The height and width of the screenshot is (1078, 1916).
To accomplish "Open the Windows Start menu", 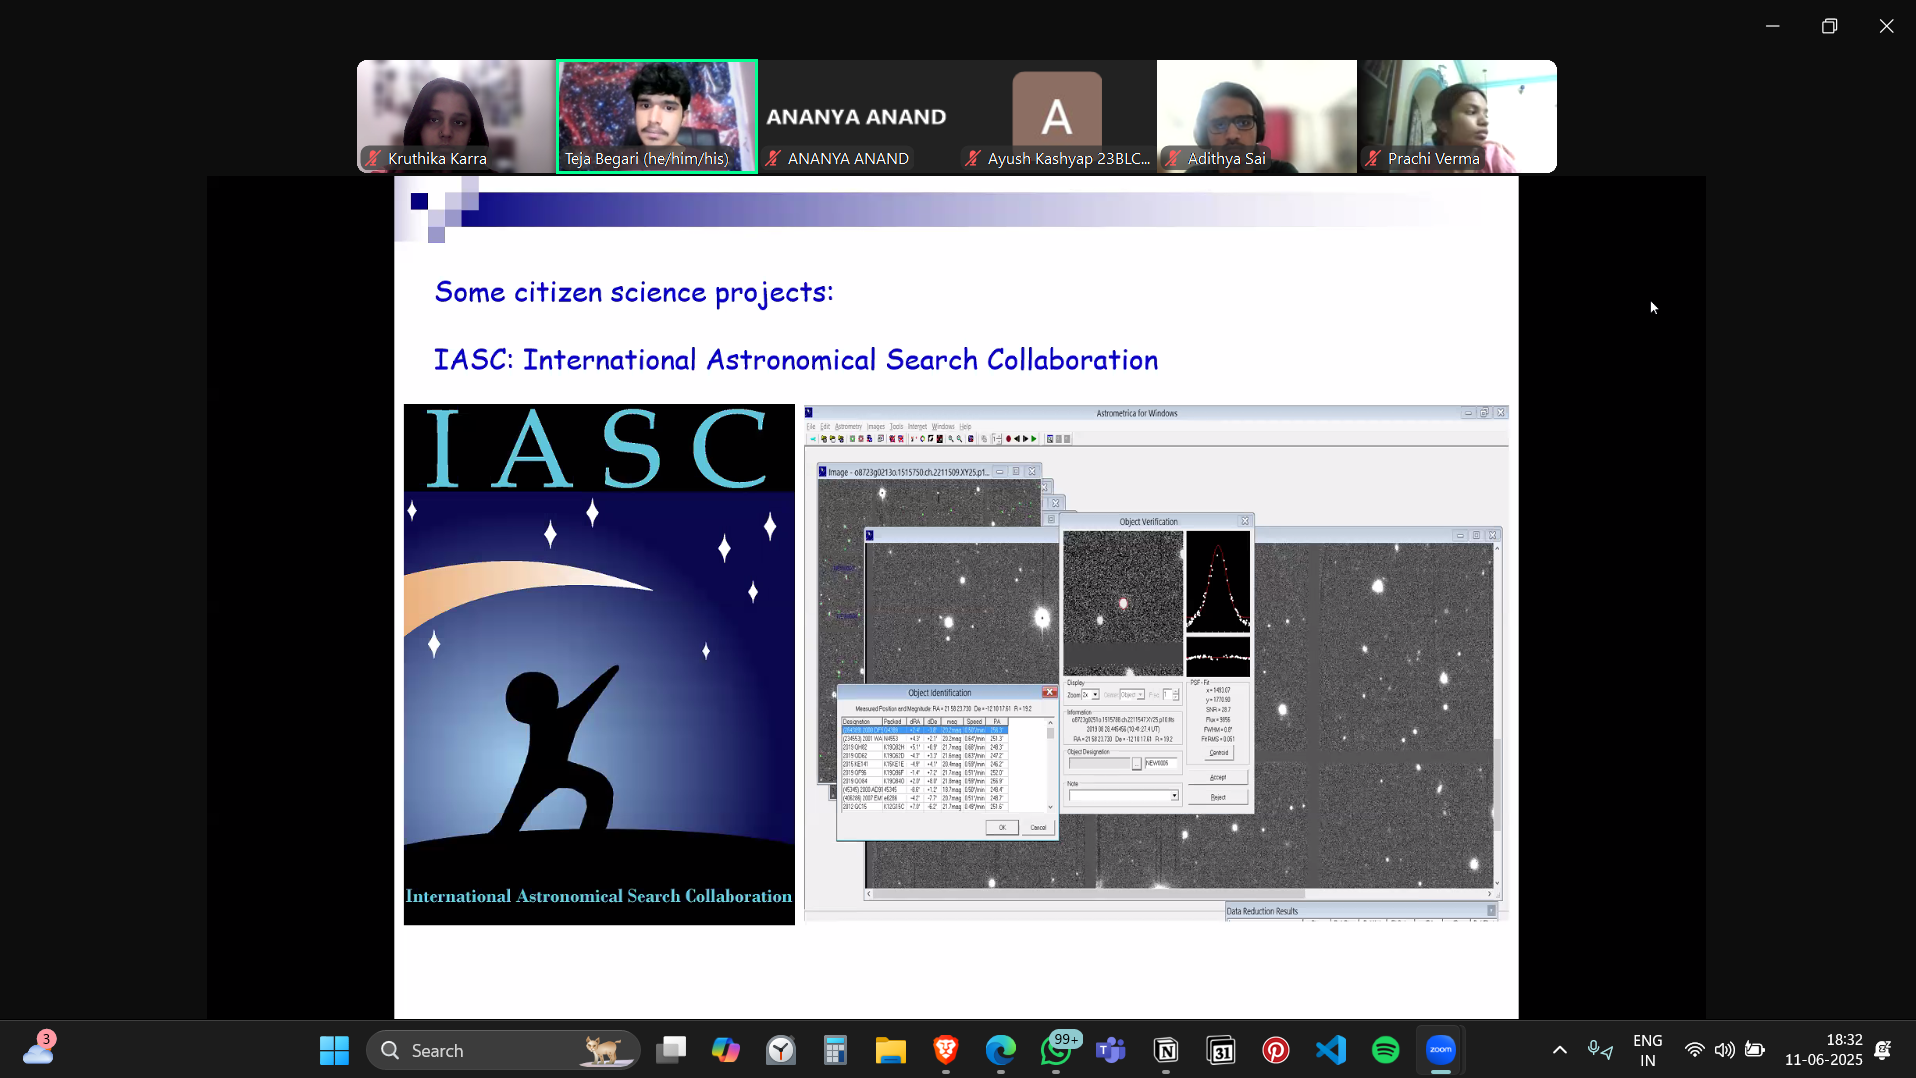I will pyautogui.click(x=334, y=1050).
